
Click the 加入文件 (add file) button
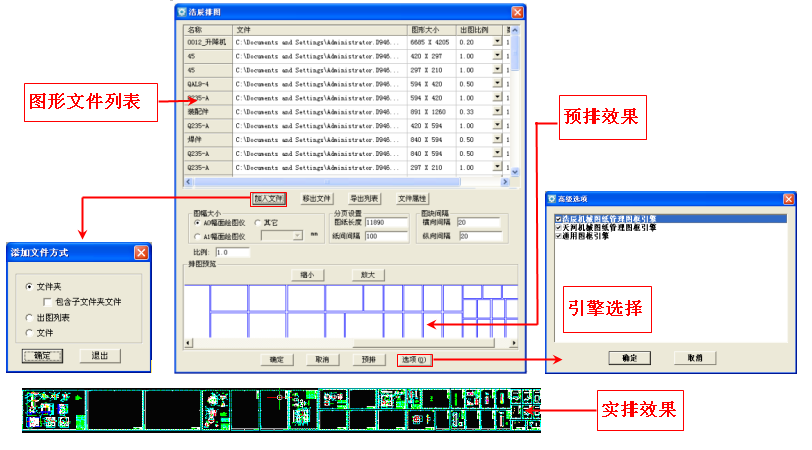[x=268, y=199]
